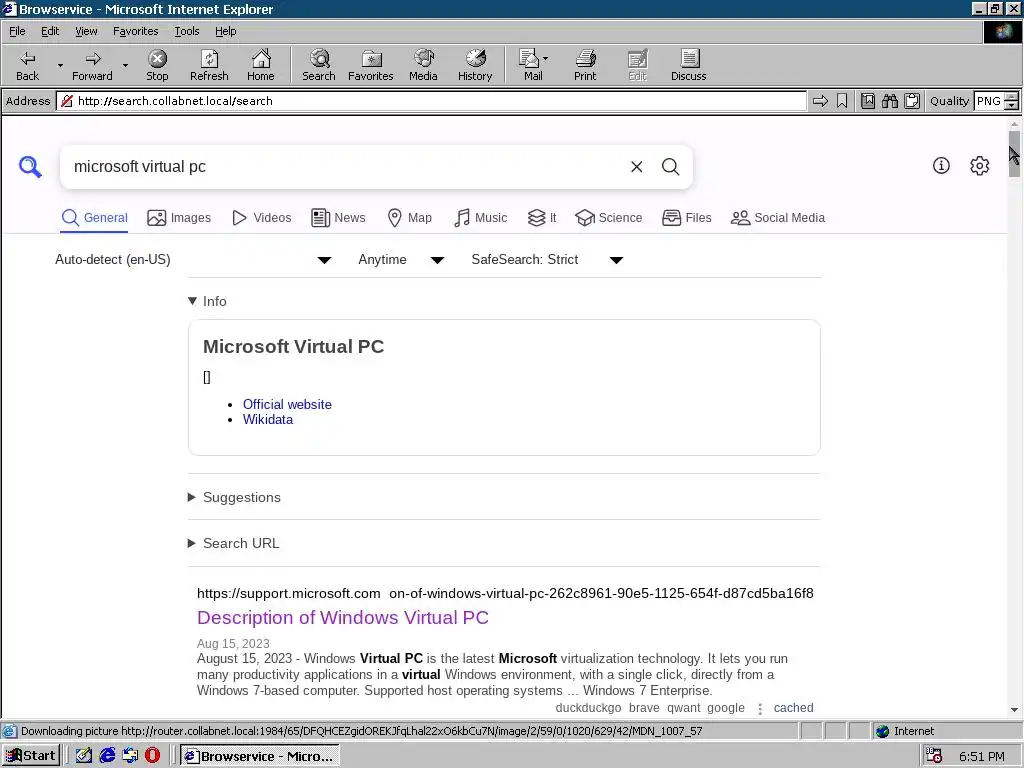Open search preferences gear icon
The width and height of the screenshot is (1024, 768).
pos(980,165)
